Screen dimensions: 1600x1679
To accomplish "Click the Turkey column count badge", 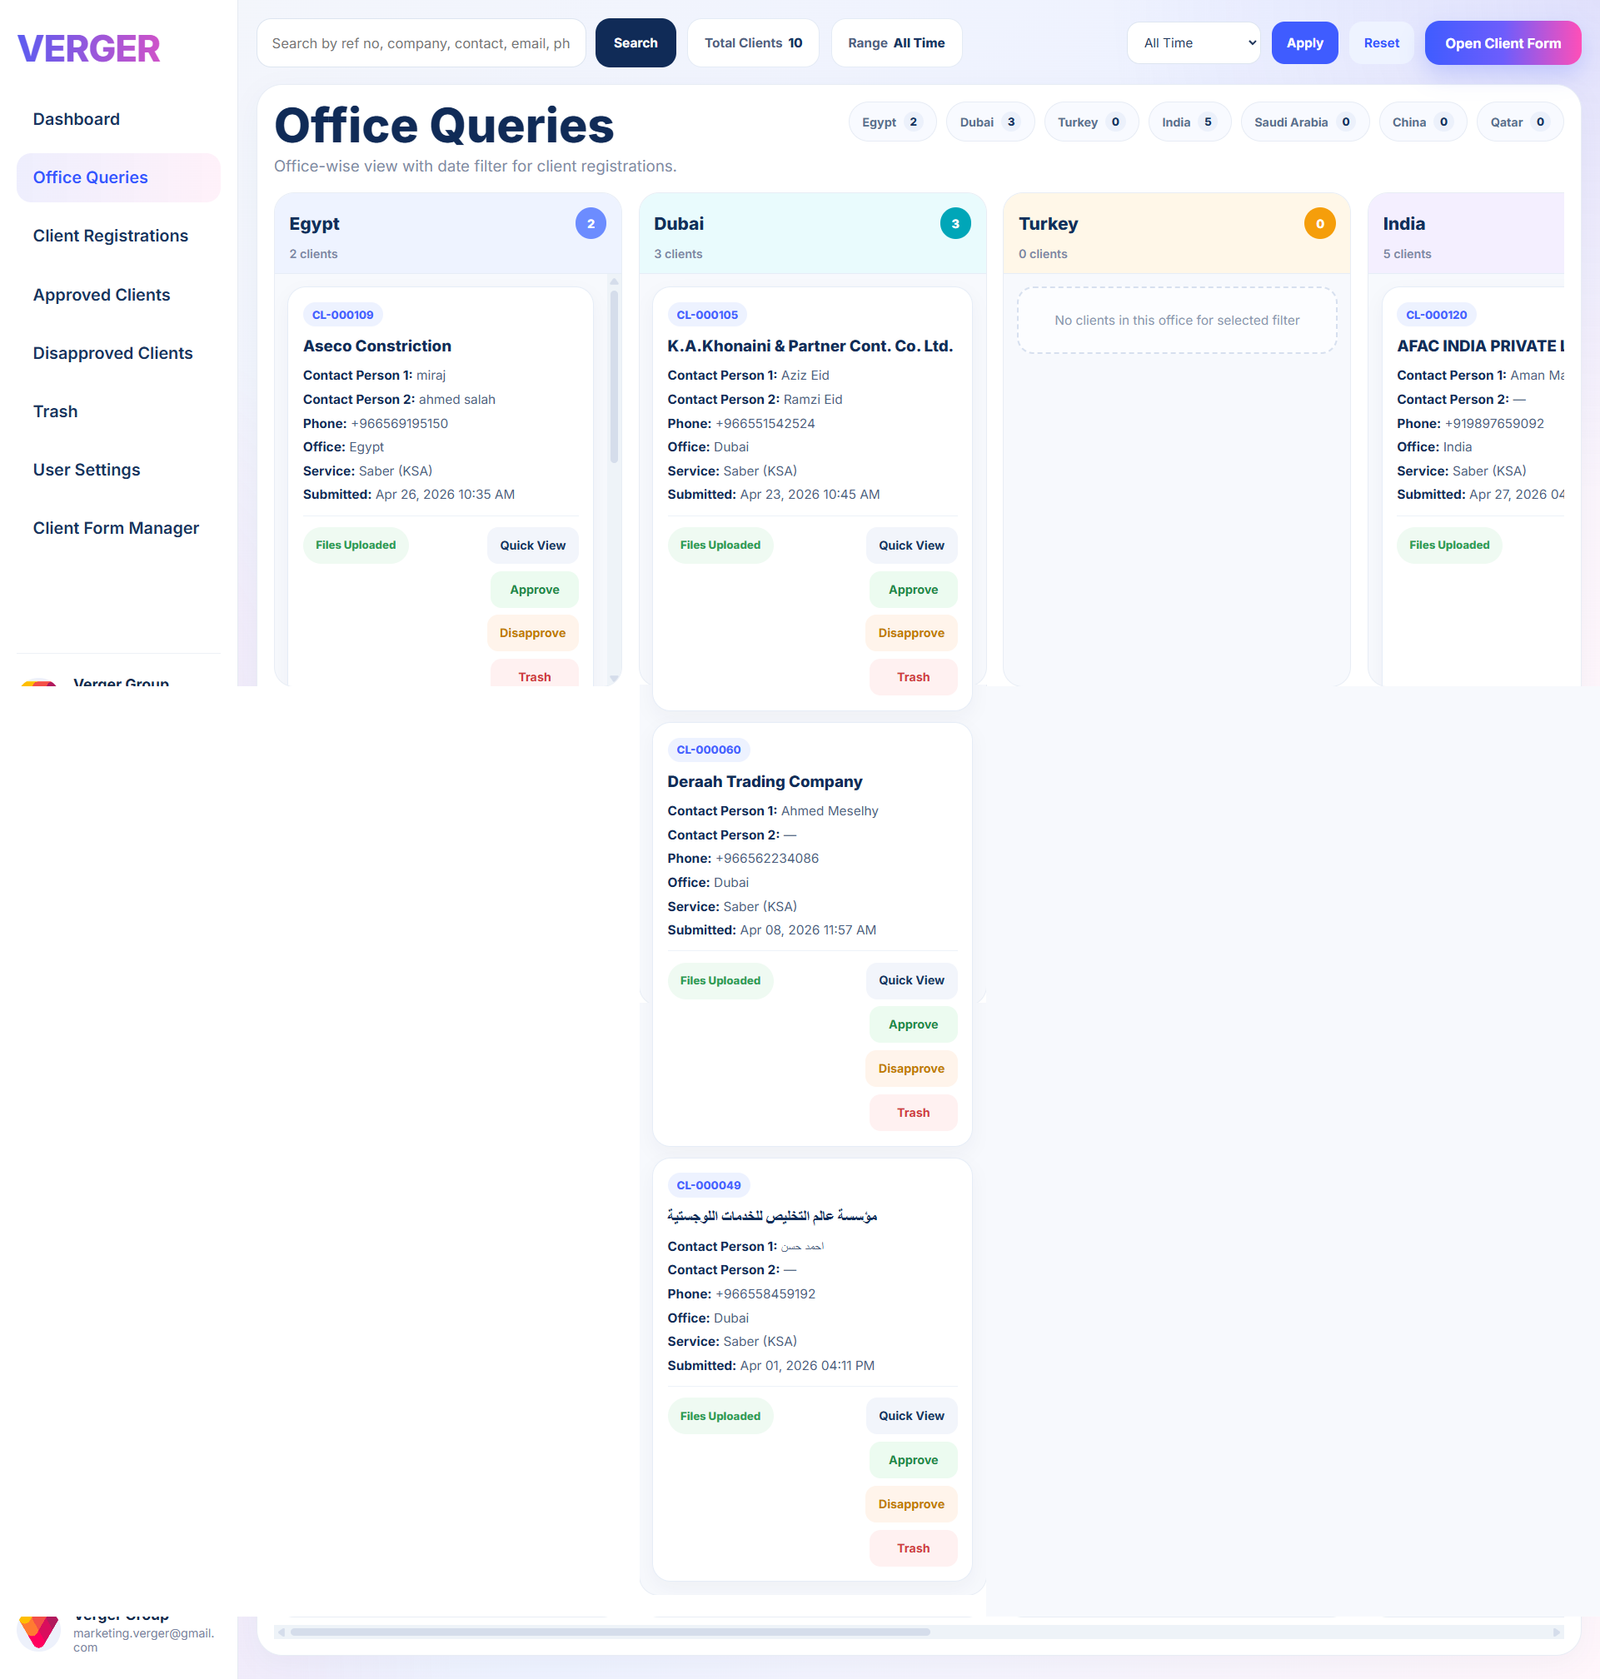I will coord(1320,224).
